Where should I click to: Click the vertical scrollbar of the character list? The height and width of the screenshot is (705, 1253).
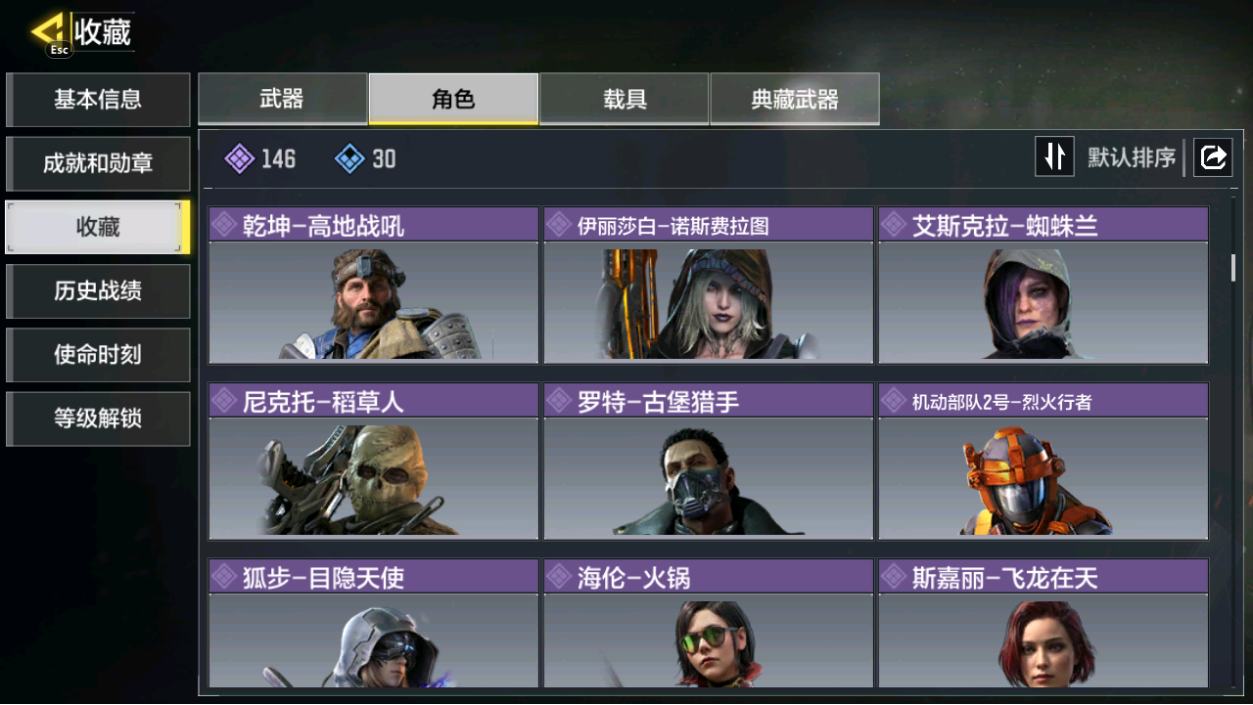click(x=1233, y=267)
